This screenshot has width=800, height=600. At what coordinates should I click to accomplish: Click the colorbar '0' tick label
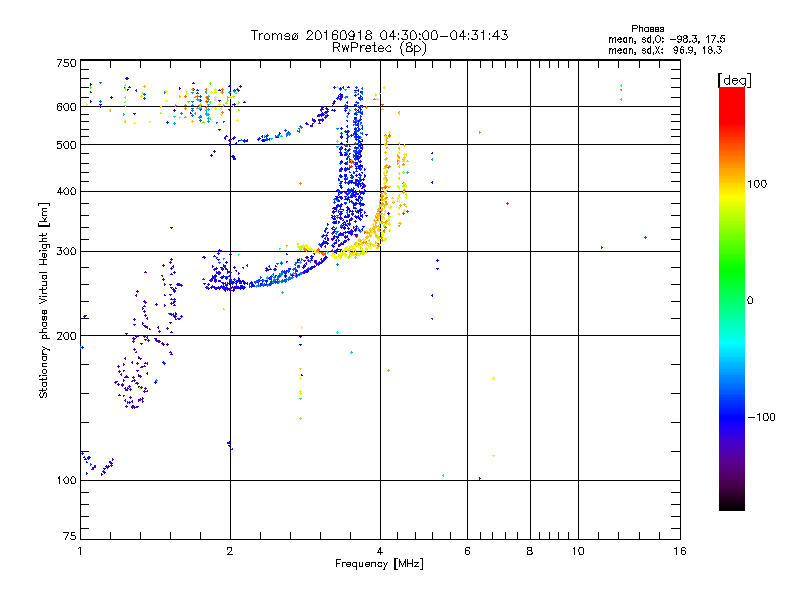750,301
